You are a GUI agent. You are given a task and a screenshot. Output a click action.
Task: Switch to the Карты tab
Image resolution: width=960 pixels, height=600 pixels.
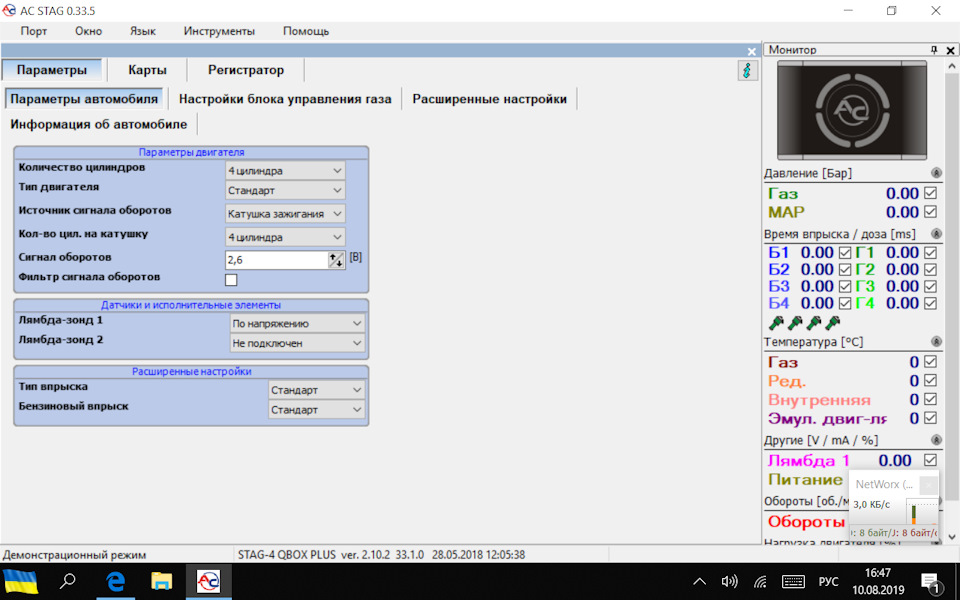148,70
